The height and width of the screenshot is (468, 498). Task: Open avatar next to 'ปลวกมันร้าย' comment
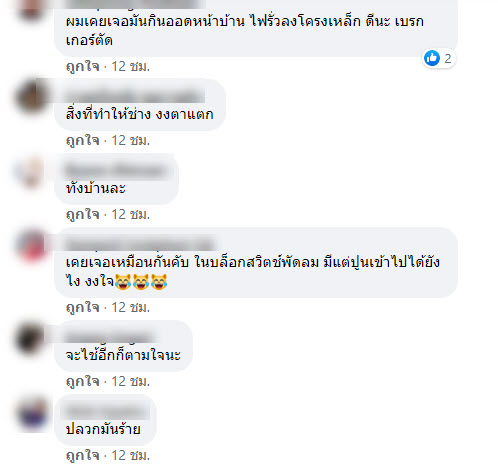tap(31, 413)
